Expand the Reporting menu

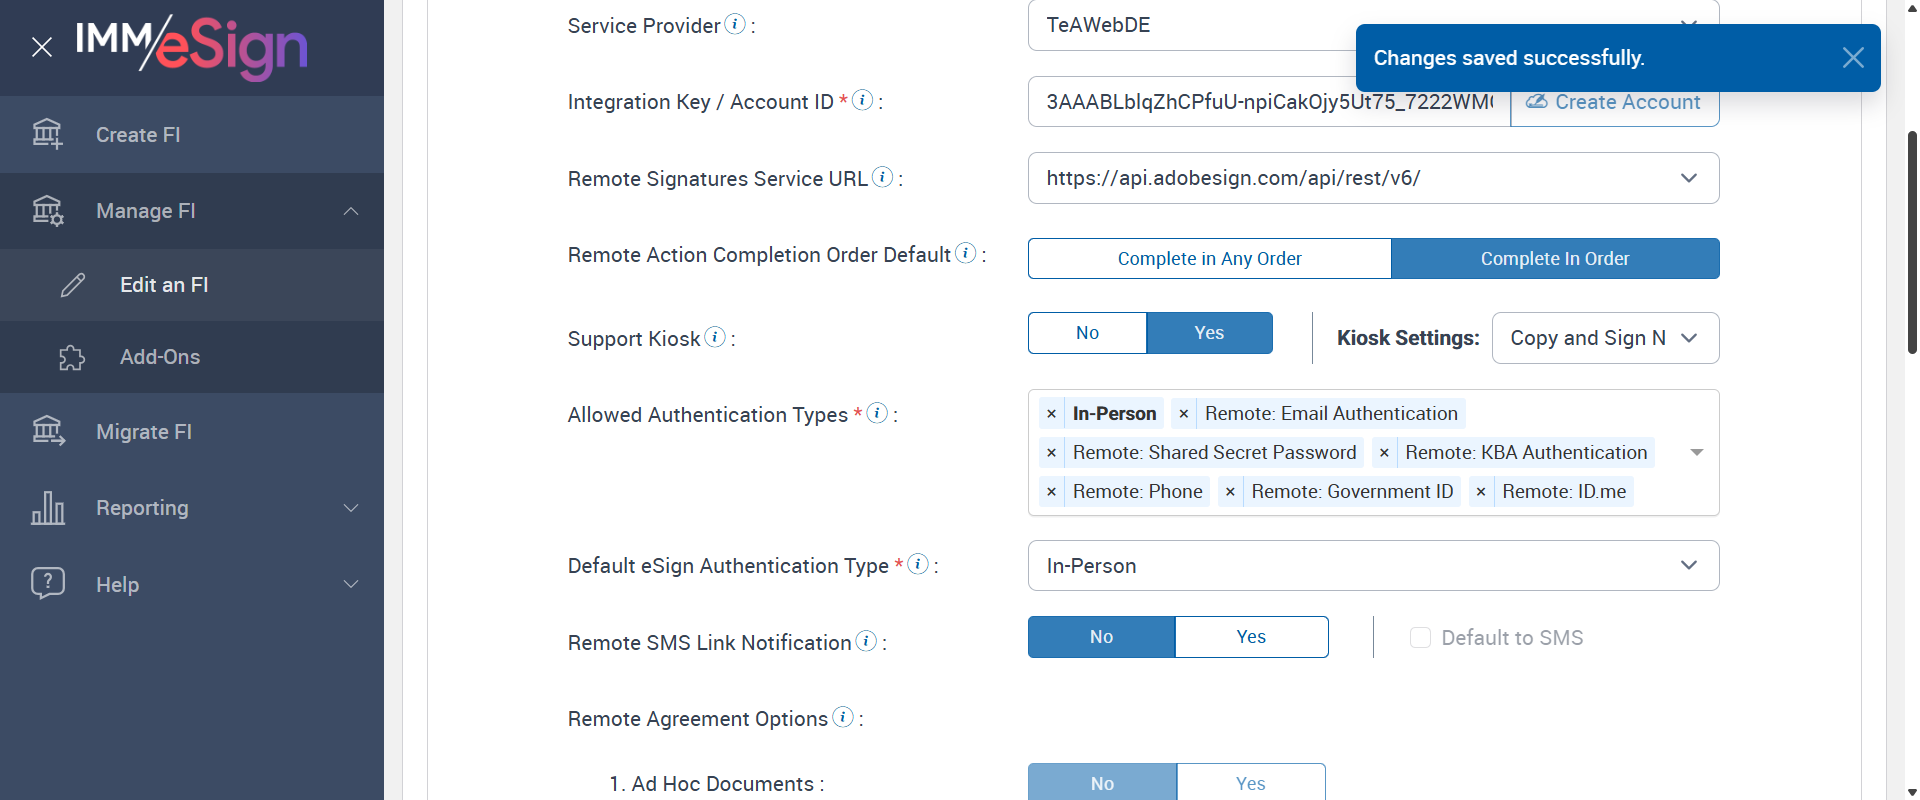351,508
